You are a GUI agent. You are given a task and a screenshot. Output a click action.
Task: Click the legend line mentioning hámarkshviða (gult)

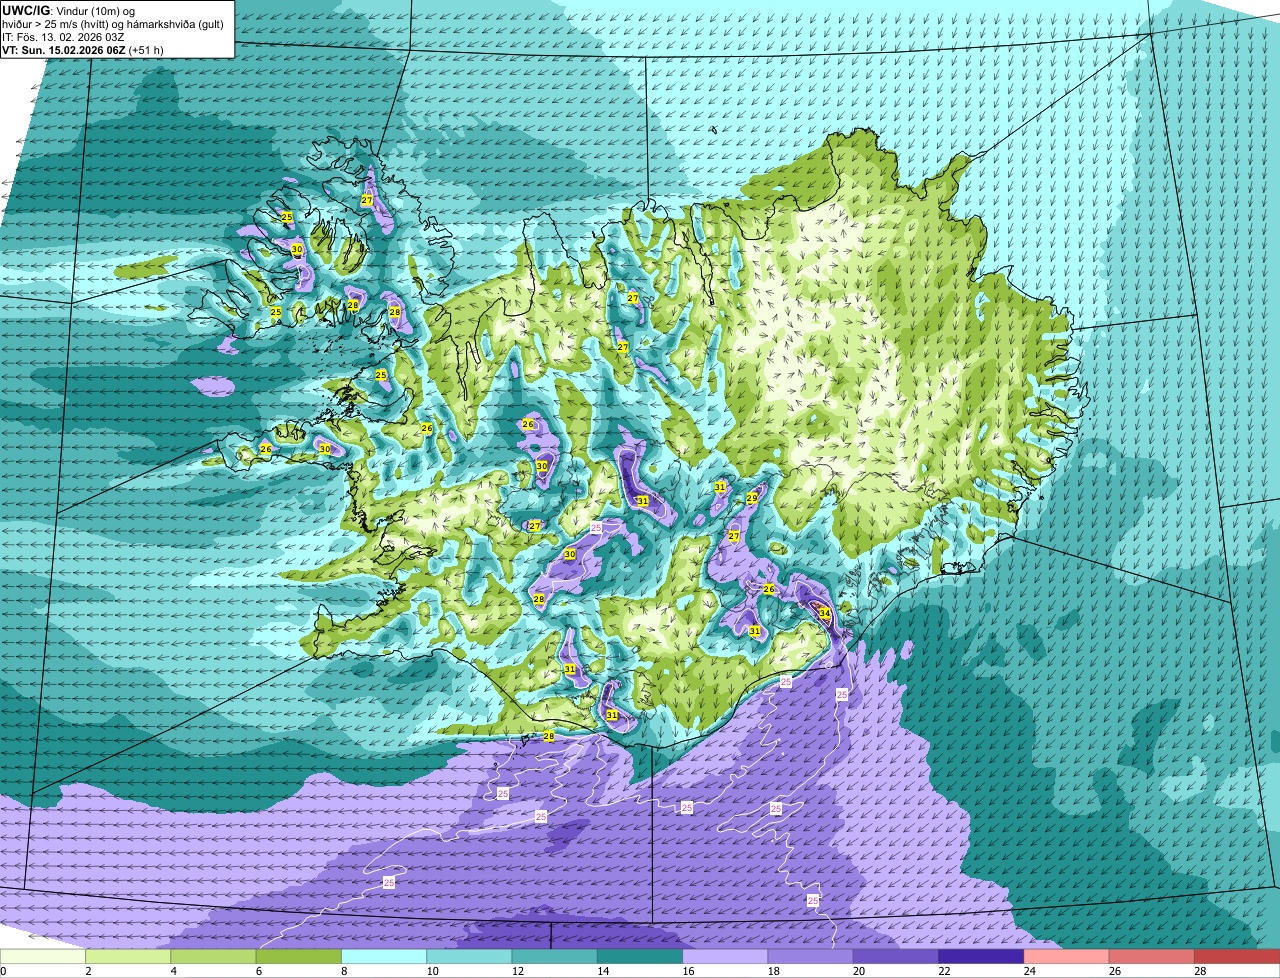coord(113,23)
